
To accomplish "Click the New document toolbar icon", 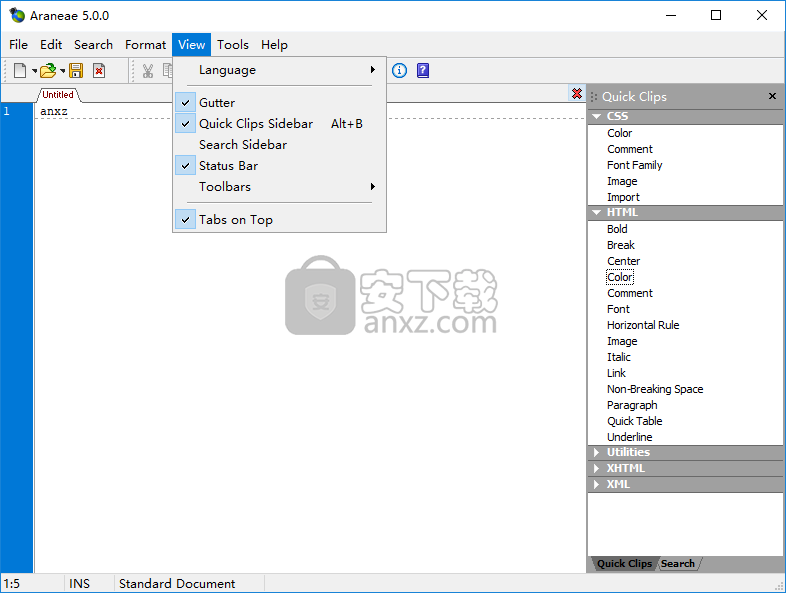I will pyautogui.click(x=20, y=71).
